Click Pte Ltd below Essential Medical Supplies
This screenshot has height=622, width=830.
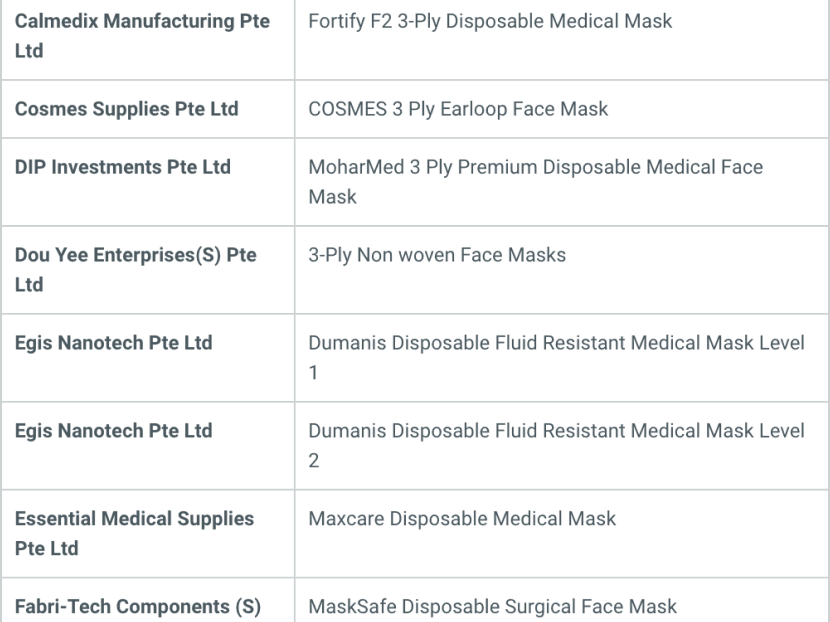[47, 549]
